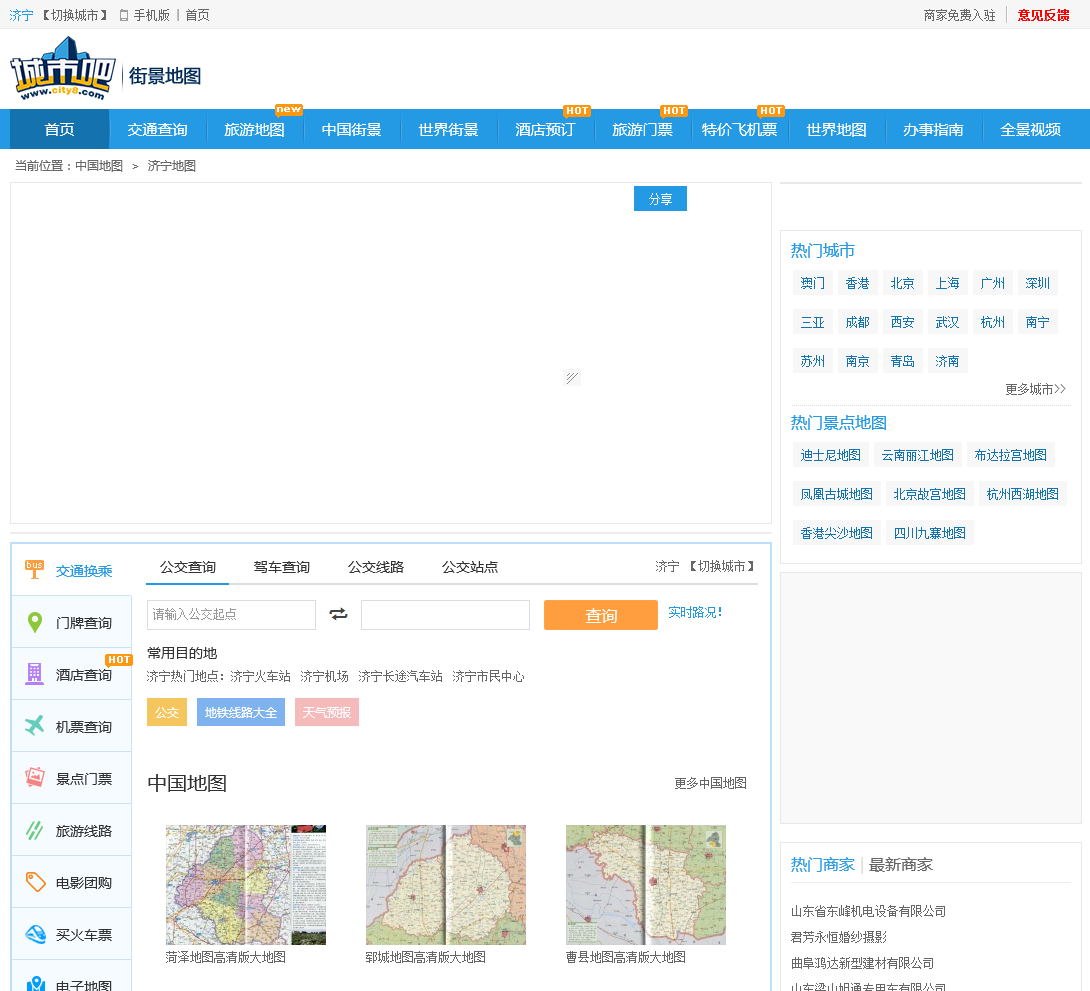Viewport: 1090px width, 991px height.
Task: Click the orange tag icon for 电影团购
Action: (35, 882)
